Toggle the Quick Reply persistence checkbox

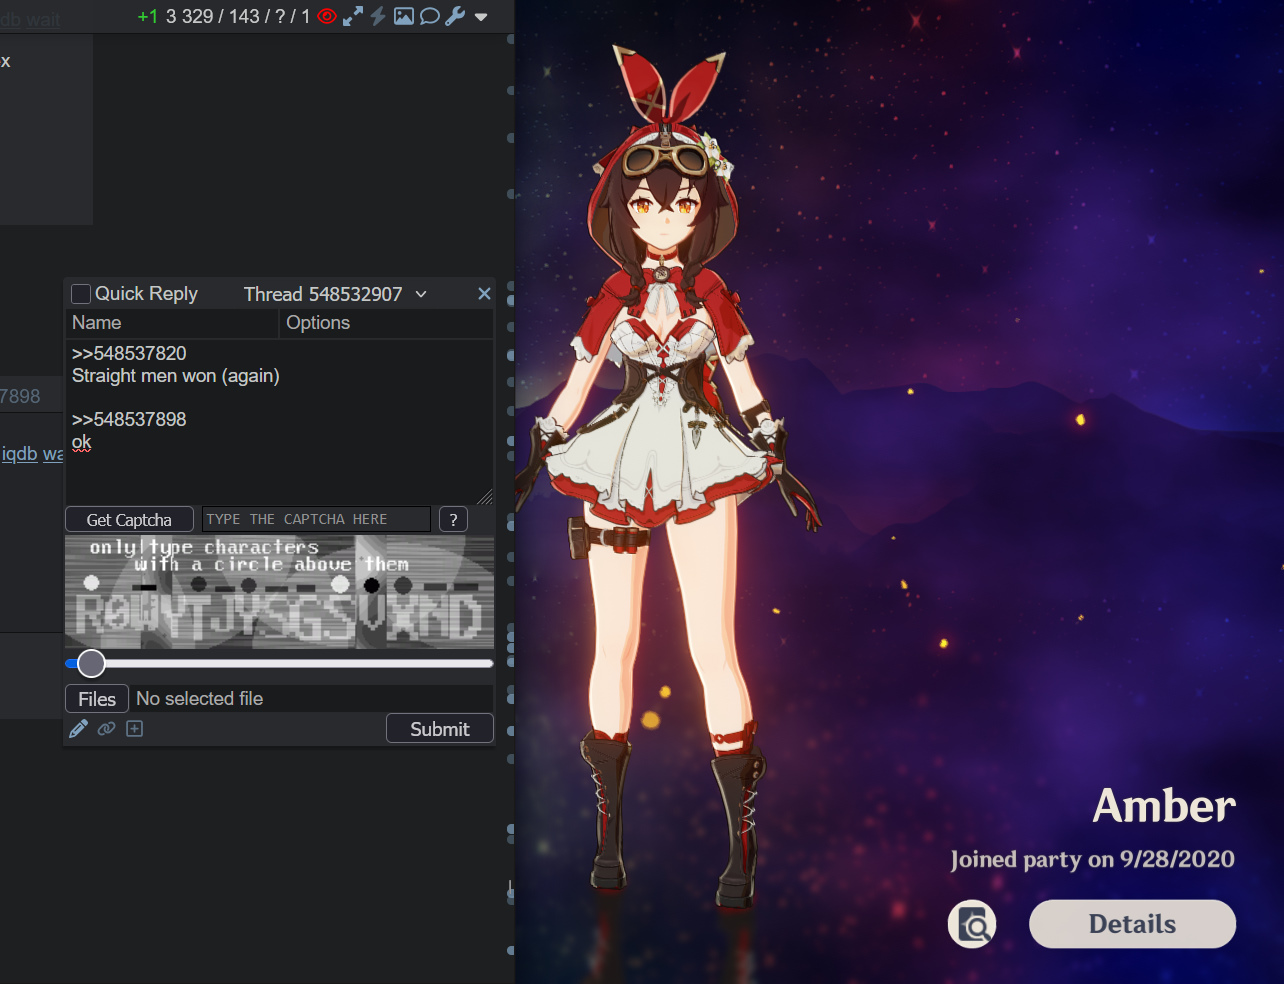[x=81, y=294]
